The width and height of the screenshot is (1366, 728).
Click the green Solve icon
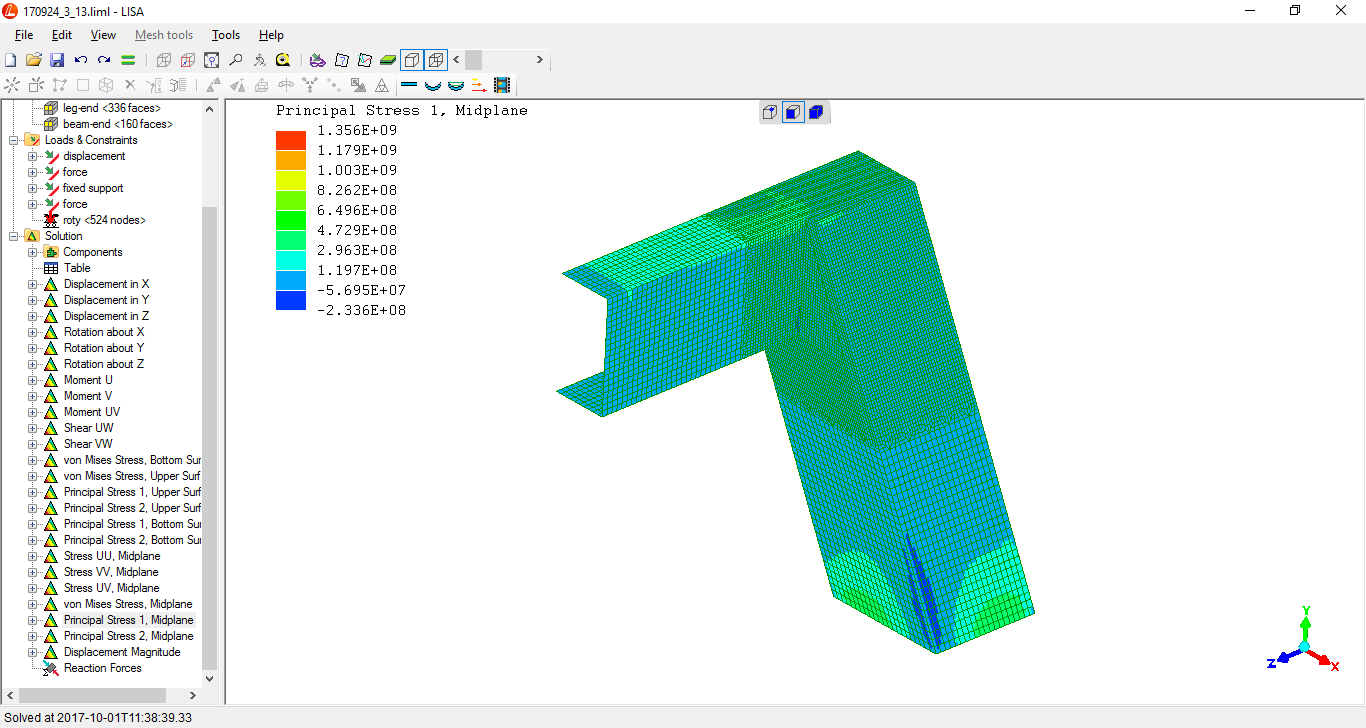tap(128, 60)
